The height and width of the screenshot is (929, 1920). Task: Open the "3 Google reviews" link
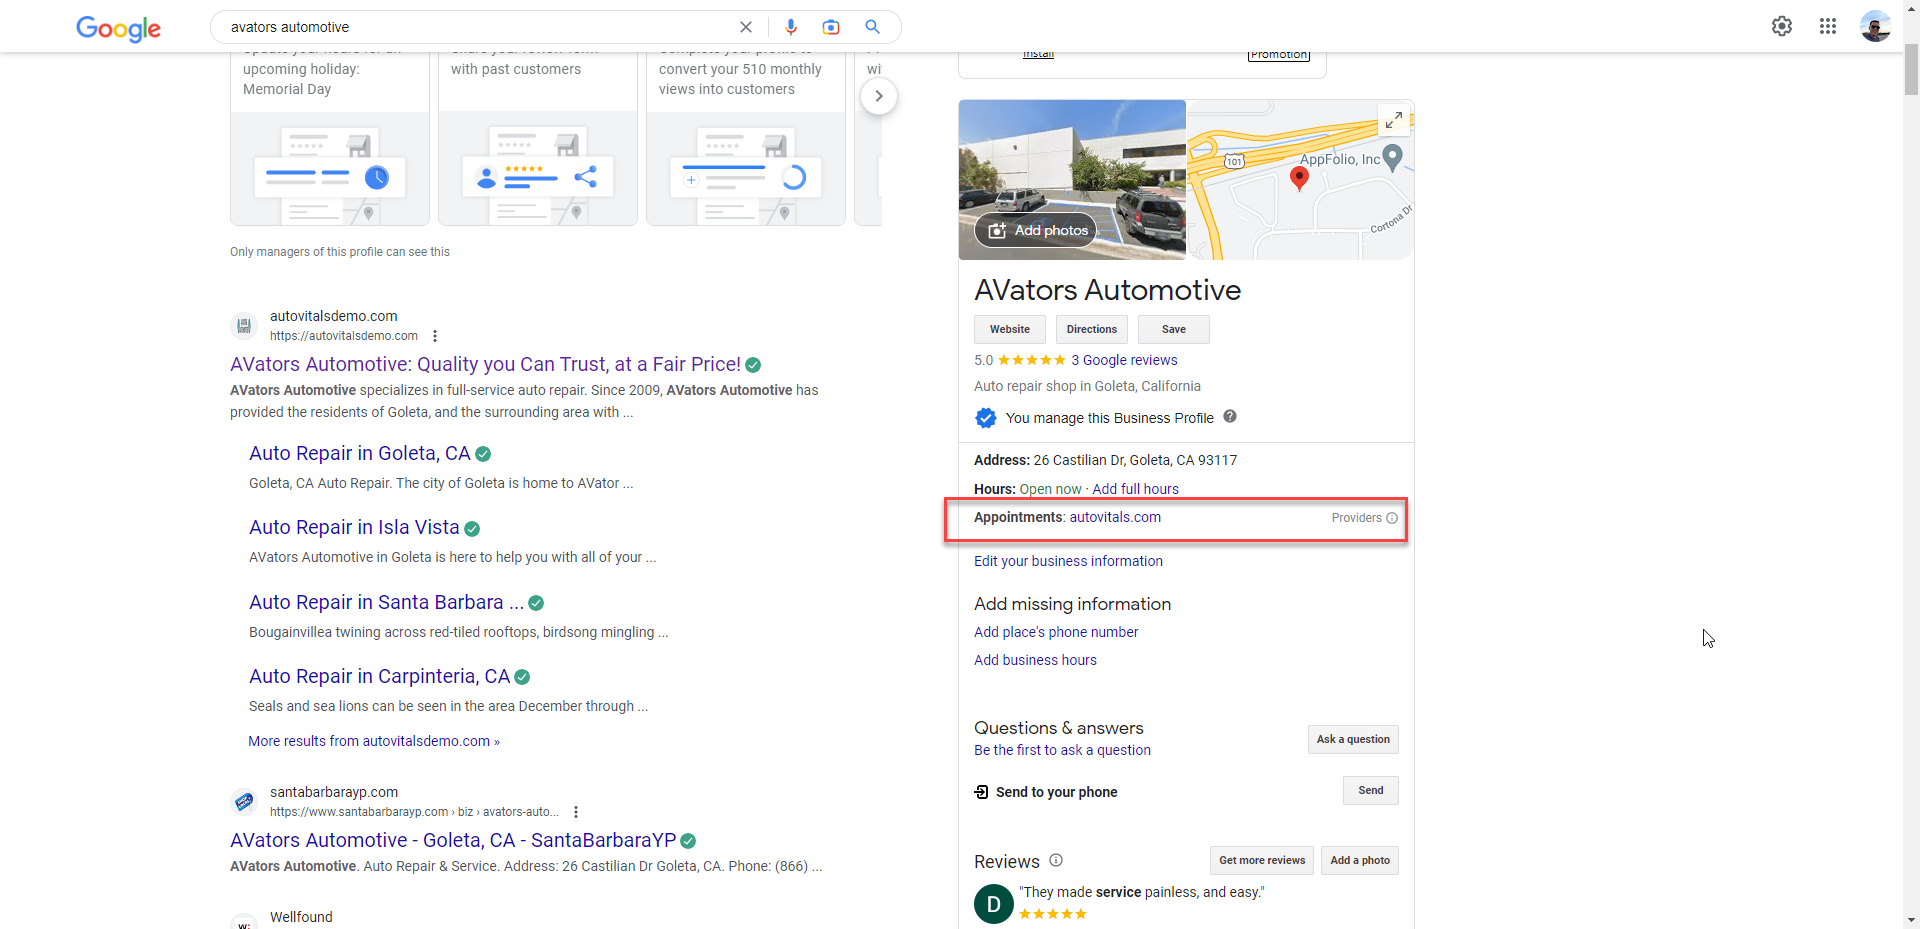click(1124, 360)
